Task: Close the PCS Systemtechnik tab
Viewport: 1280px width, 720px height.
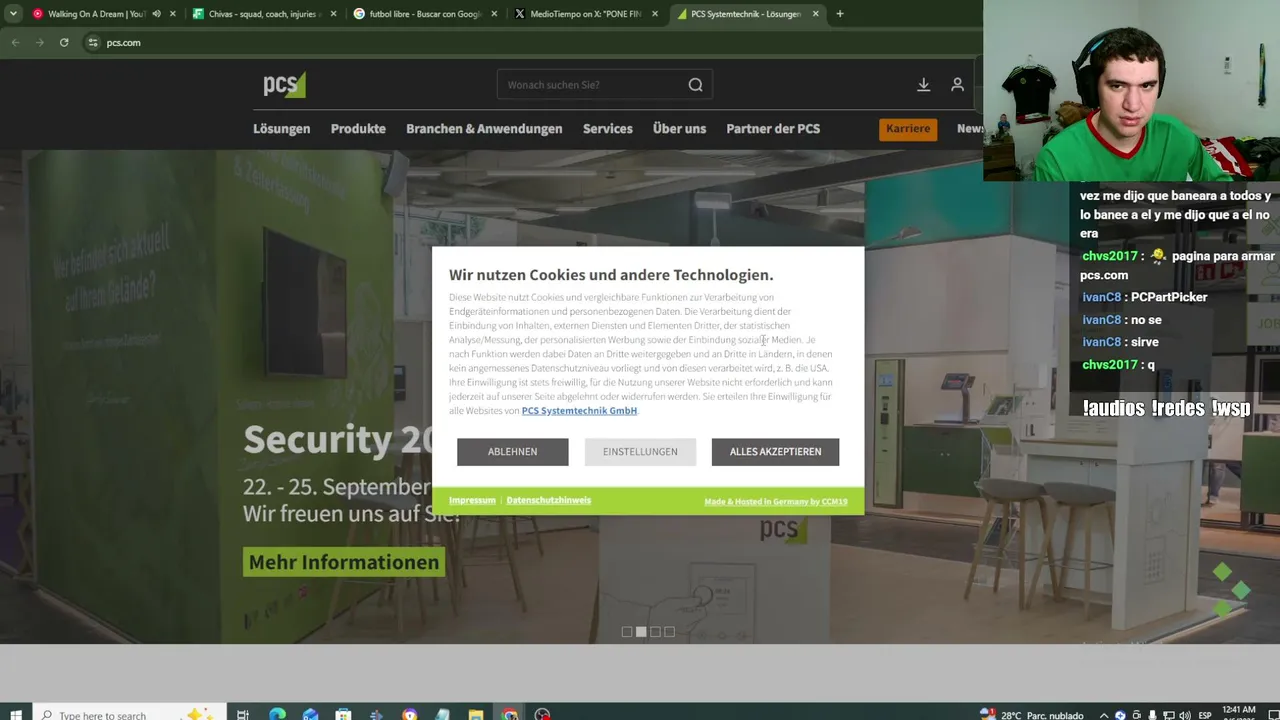Action: [816, 14]
